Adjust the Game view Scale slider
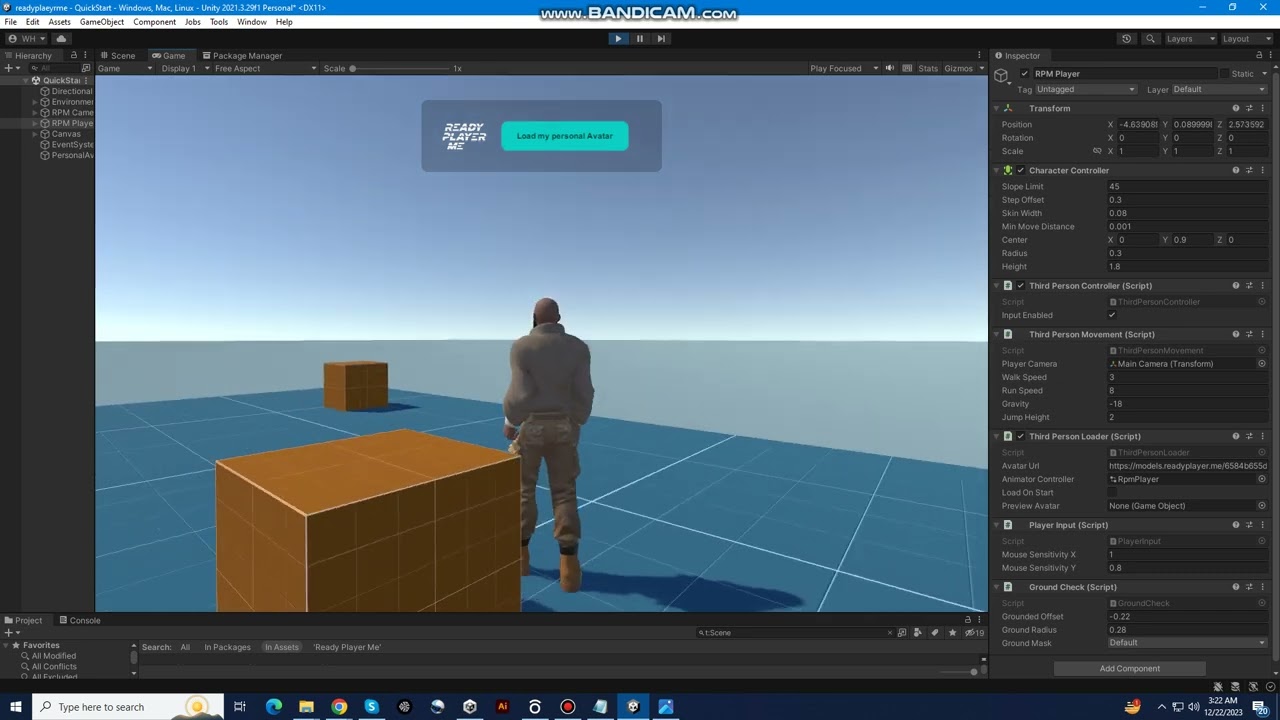 click(400, 68)
